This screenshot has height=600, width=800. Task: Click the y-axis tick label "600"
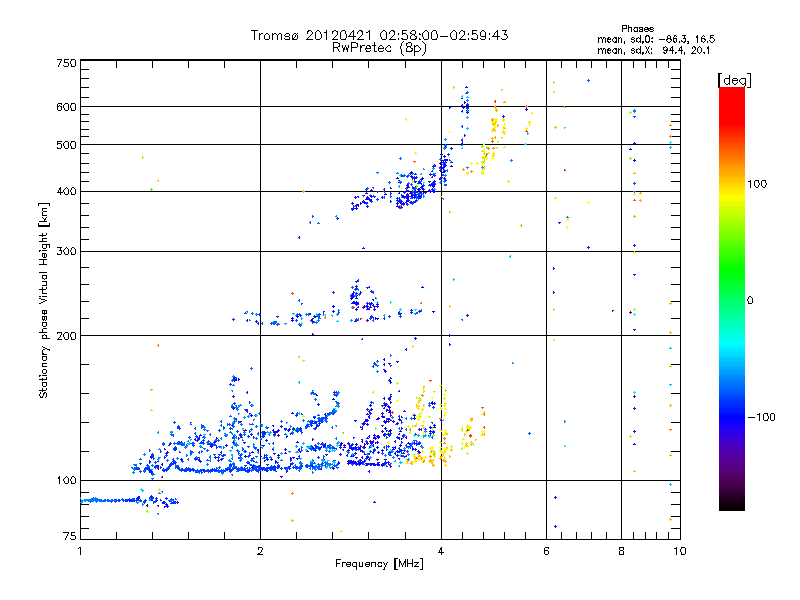pos(66,107)
